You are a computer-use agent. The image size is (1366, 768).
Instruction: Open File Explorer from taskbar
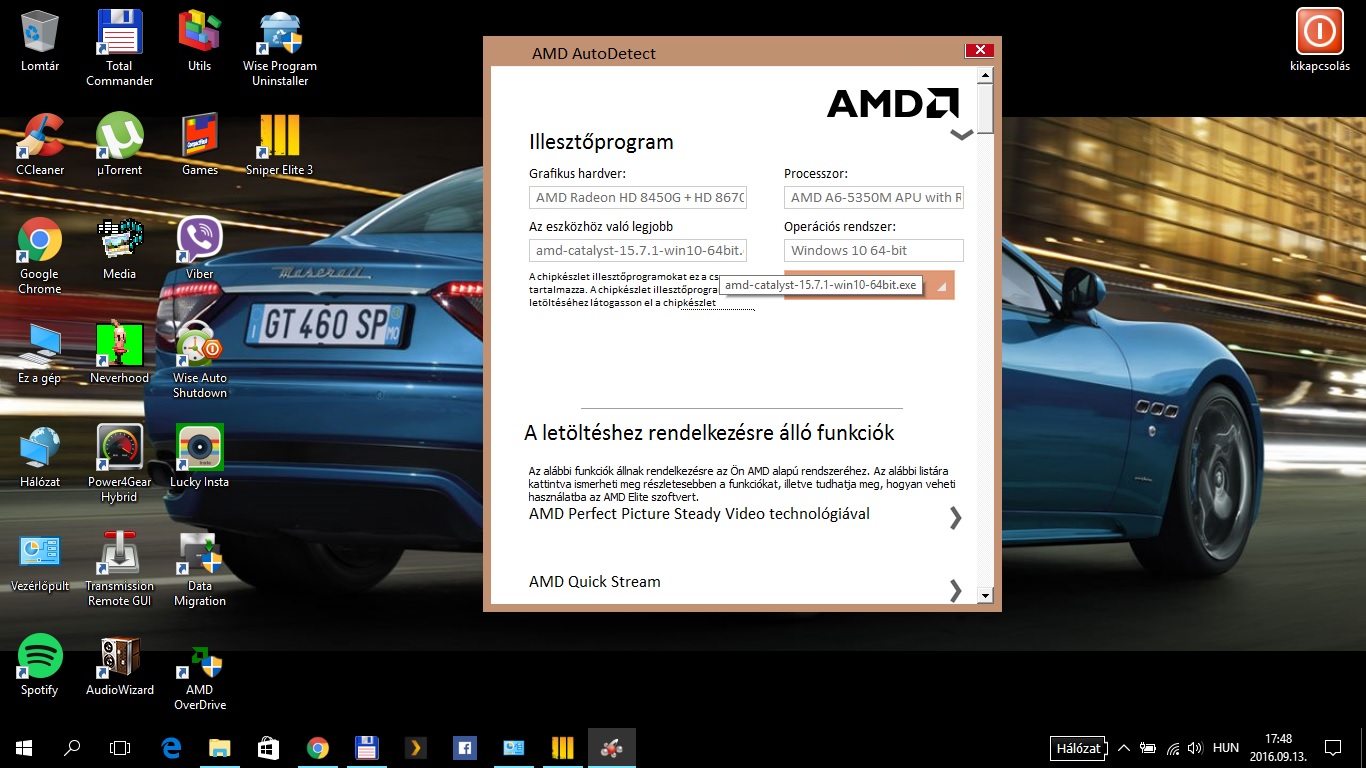coord(220,747)
